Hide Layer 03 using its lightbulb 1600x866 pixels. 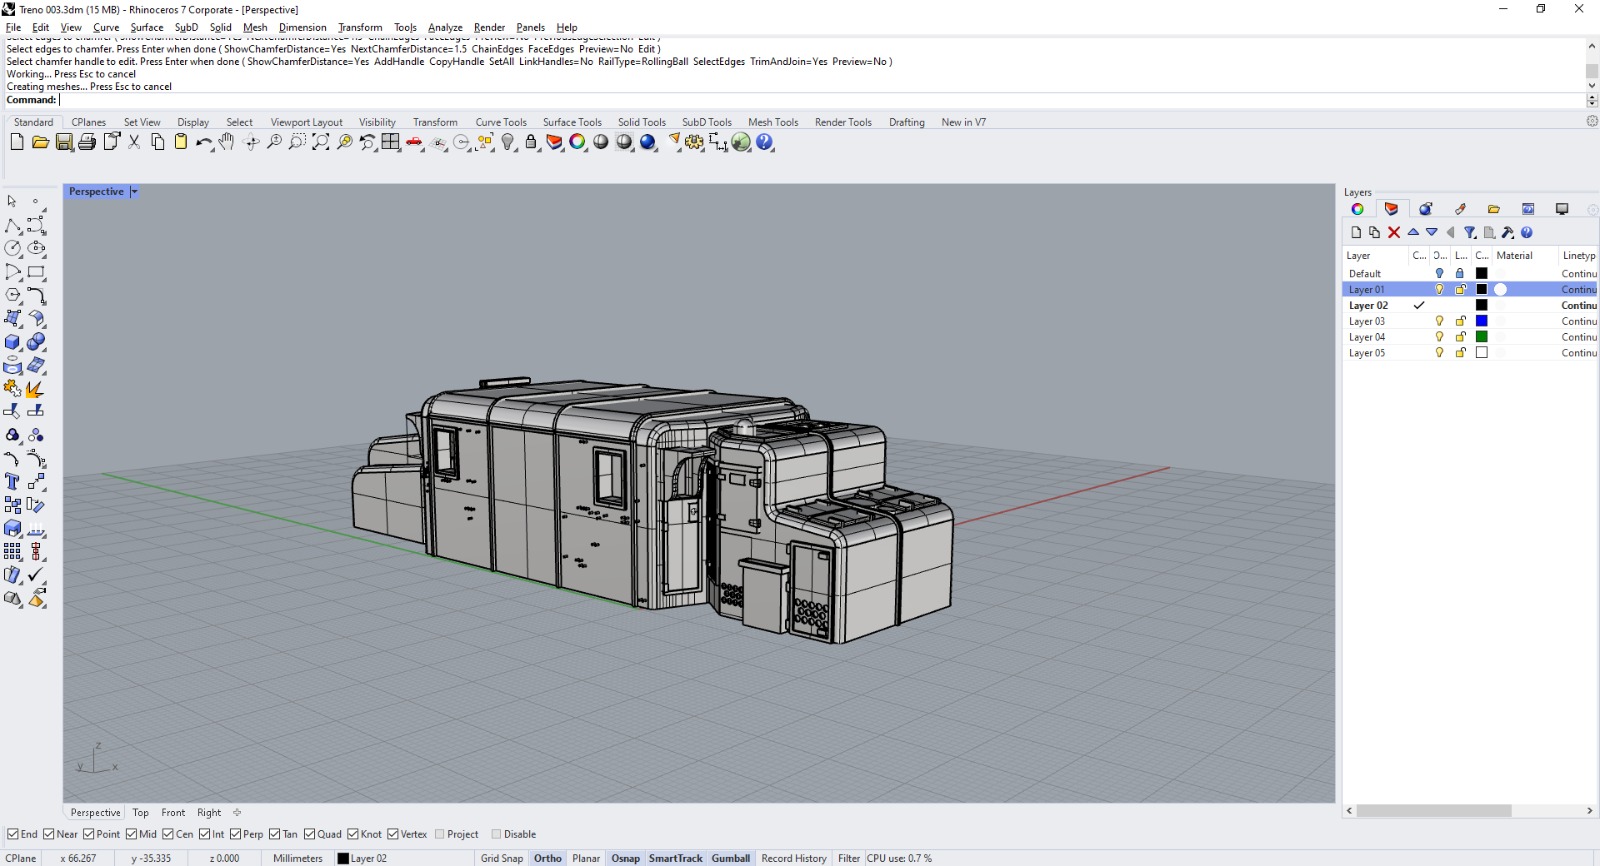pos(1439,321)
